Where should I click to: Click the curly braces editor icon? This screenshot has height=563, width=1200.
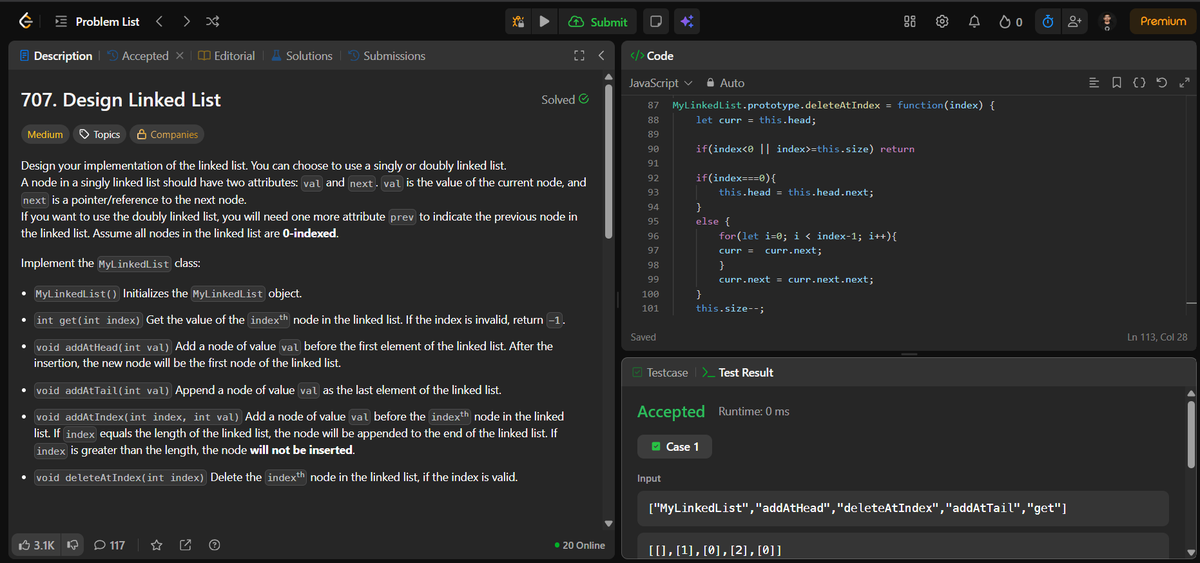pos(1138,83)
